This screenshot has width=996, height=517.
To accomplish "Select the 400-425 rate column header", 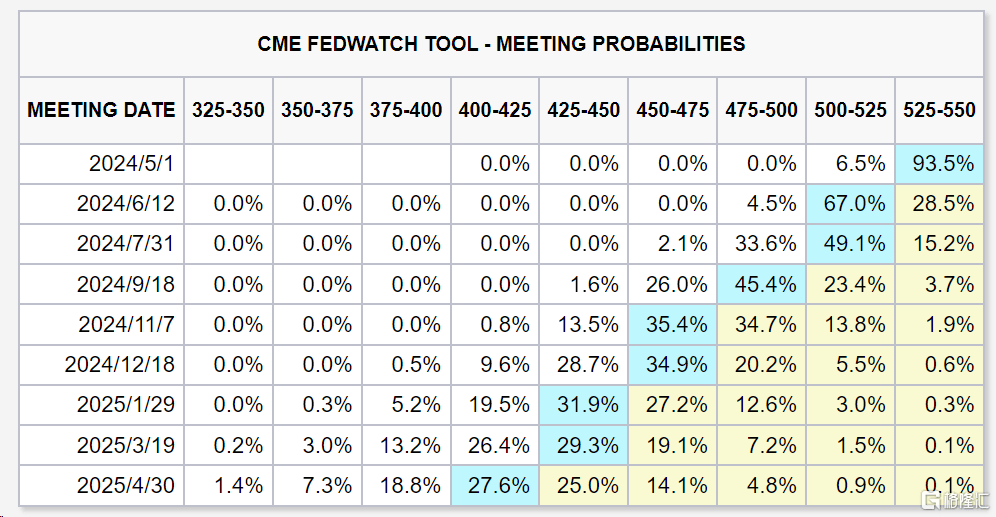I will (495, 110).
